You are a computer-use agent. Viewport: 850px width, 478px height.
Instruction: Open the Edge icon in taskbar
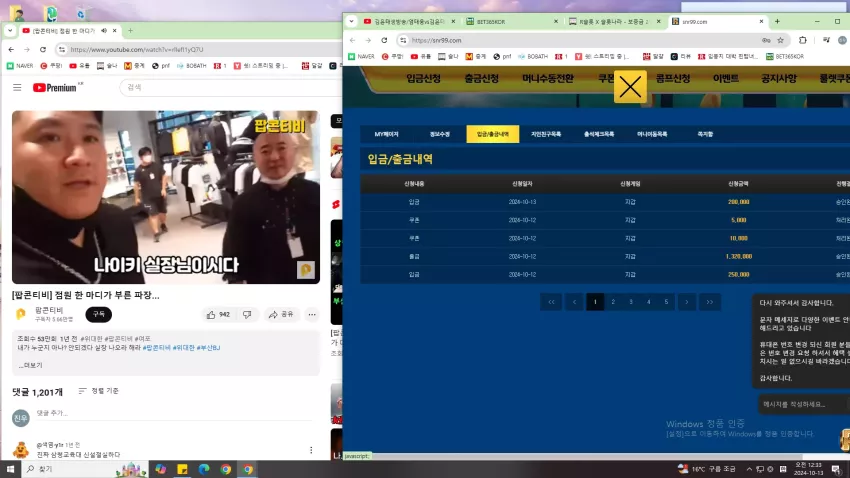click(204, 469)
